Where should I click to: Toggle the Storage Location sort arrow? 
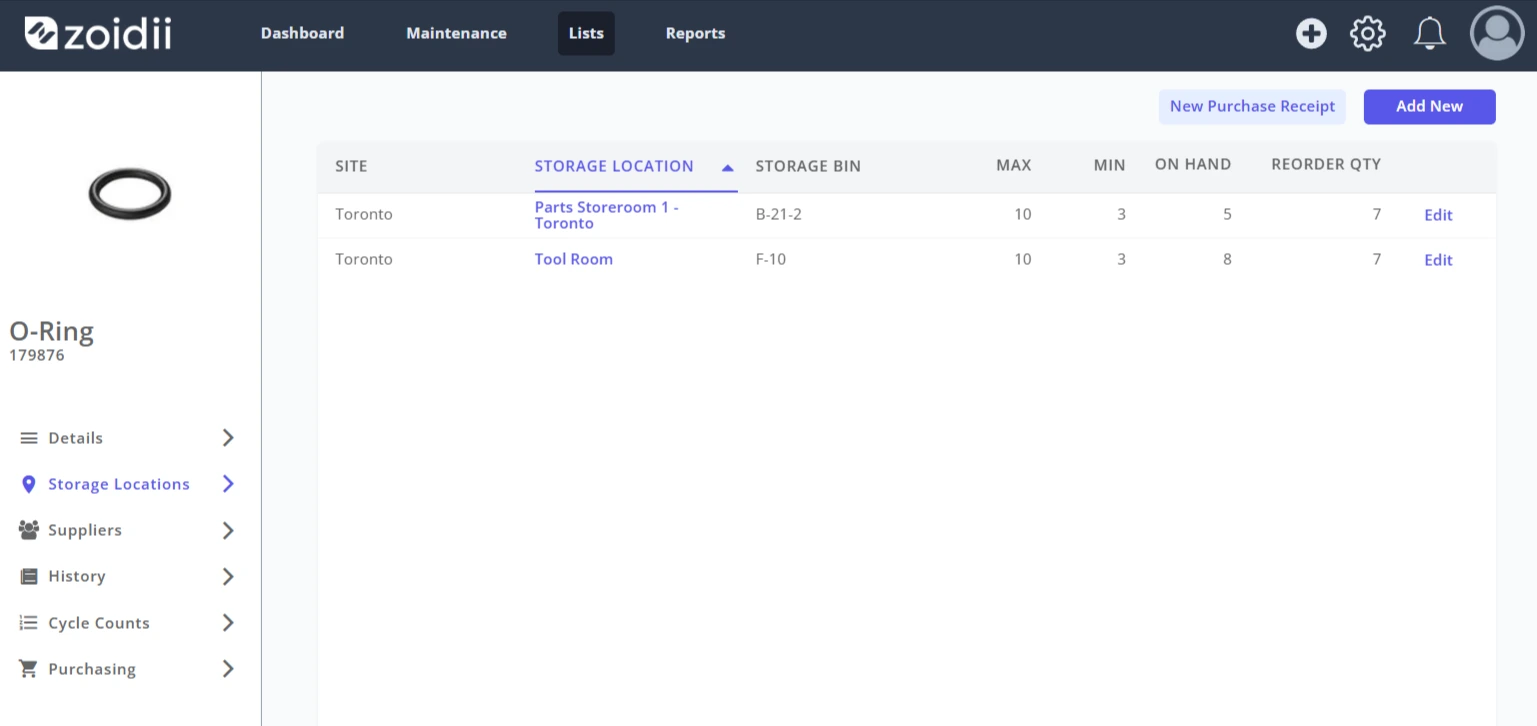(728, 168)
